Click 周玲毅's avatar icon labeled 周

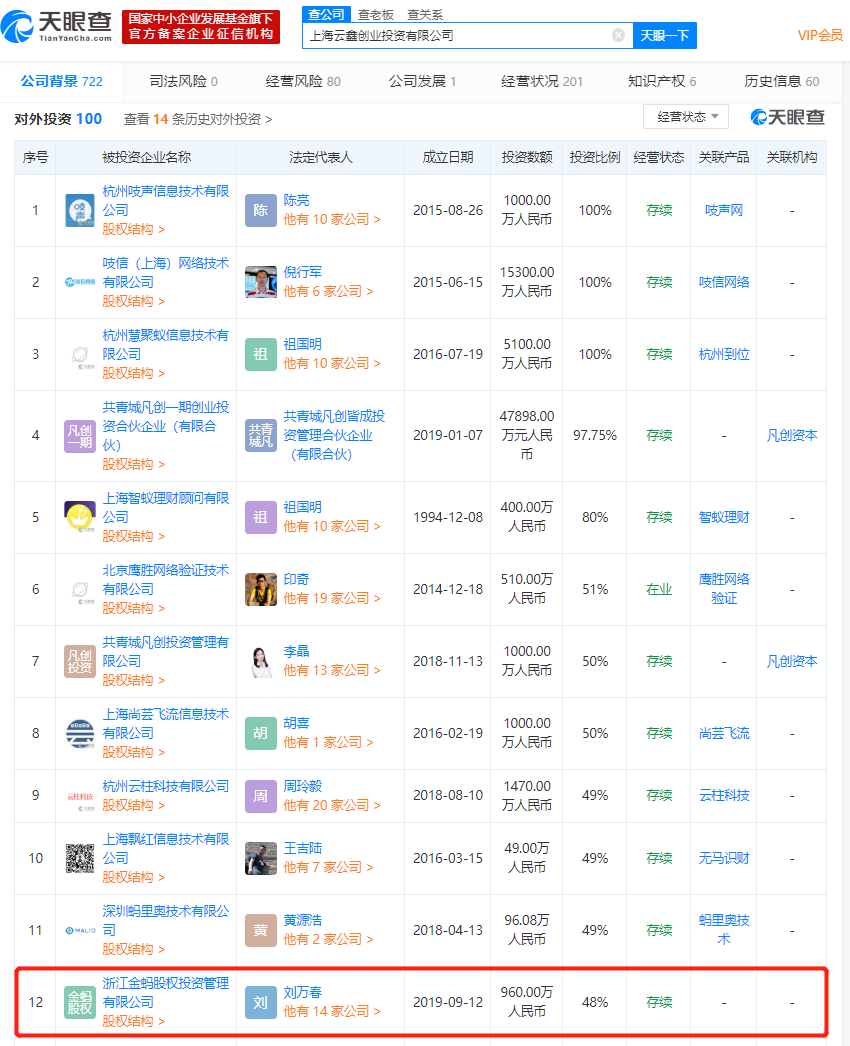tap(261, 796)
